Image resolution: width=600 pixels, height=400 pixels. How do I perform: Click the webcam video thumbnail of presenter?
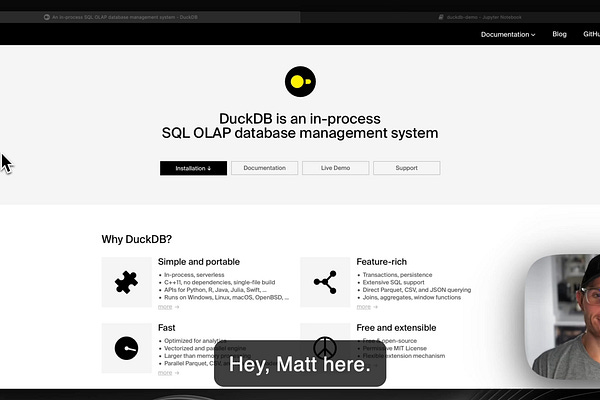(x=562, y=317)
